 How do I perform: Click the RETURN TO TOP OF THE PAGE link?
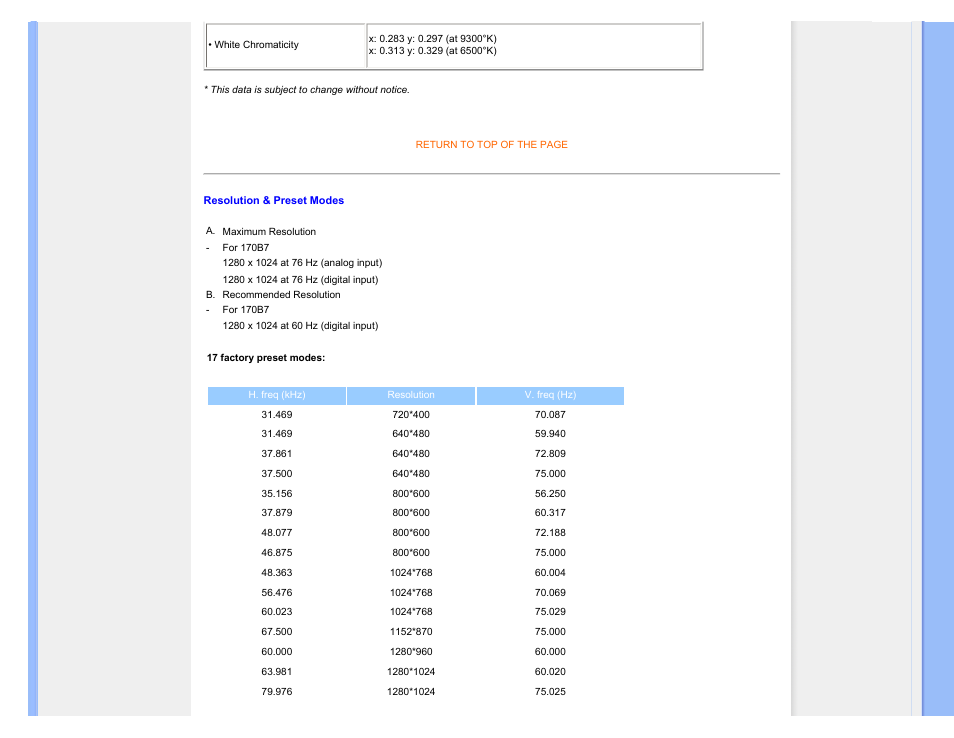[491, 145]
